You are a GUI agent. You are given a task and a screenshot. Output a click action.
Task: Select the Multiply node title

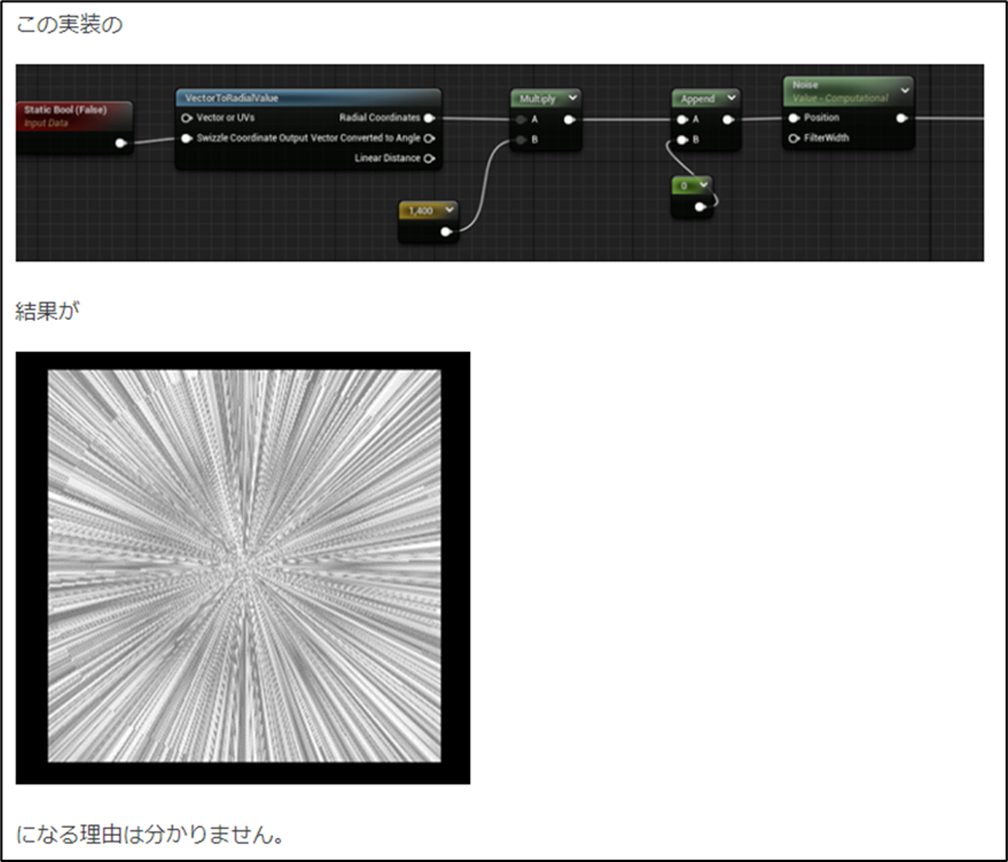[x=537, y=98]
